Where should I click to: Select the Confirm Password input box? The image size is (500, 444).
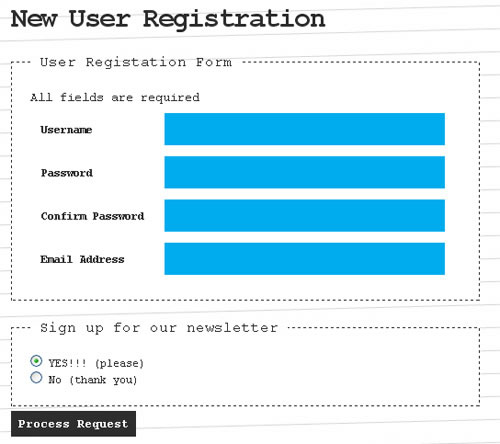(304, 216)
